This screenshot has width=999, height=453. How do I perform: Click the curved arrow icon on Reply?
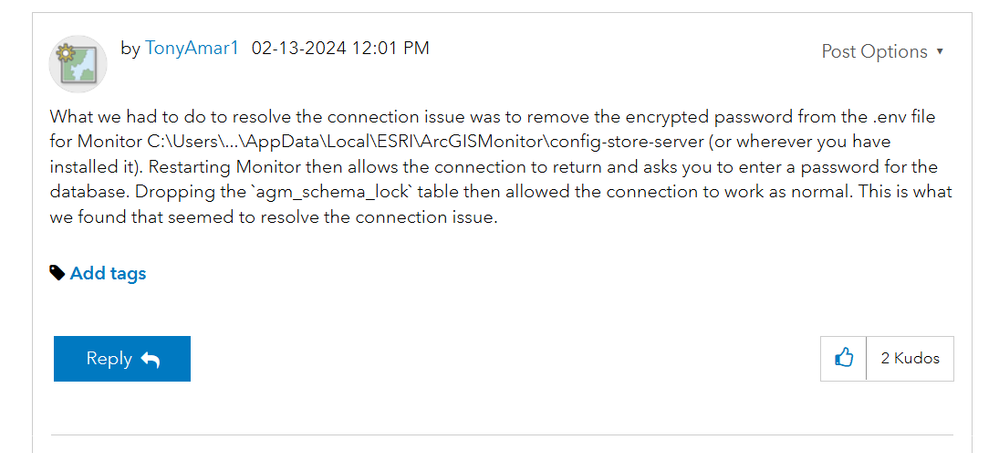[x=151, y=359]
